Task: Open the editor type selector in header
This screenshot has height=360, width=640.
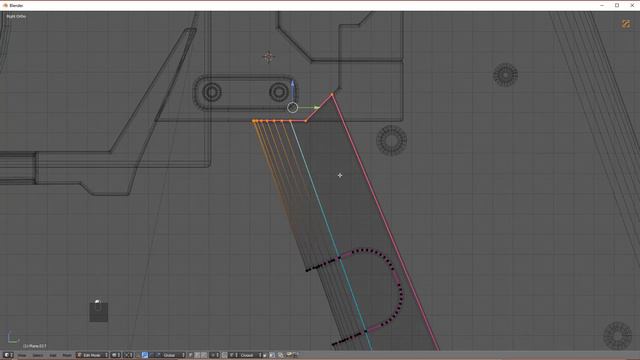Action: point(8,355)
